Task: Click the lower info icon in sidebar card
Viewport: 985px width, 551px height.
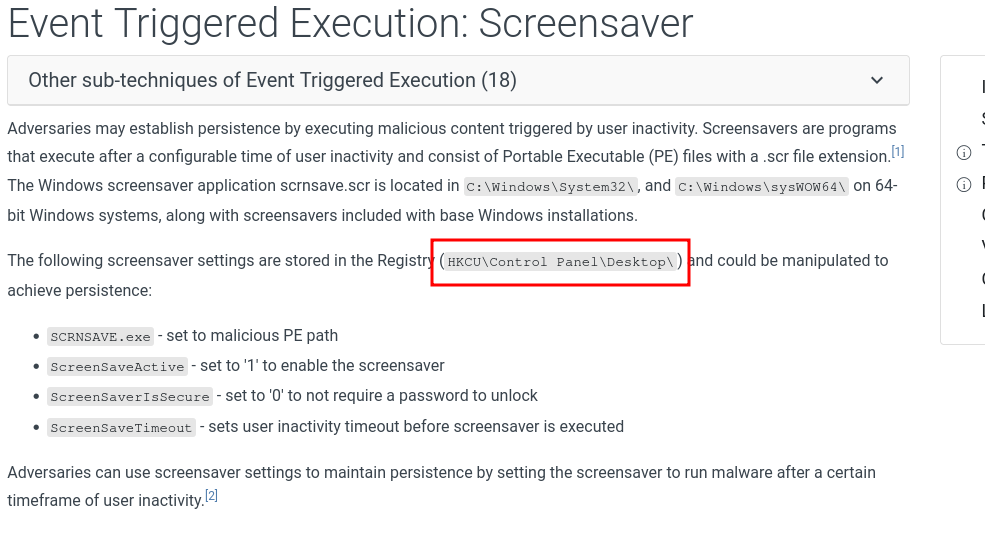Action: 964,184
